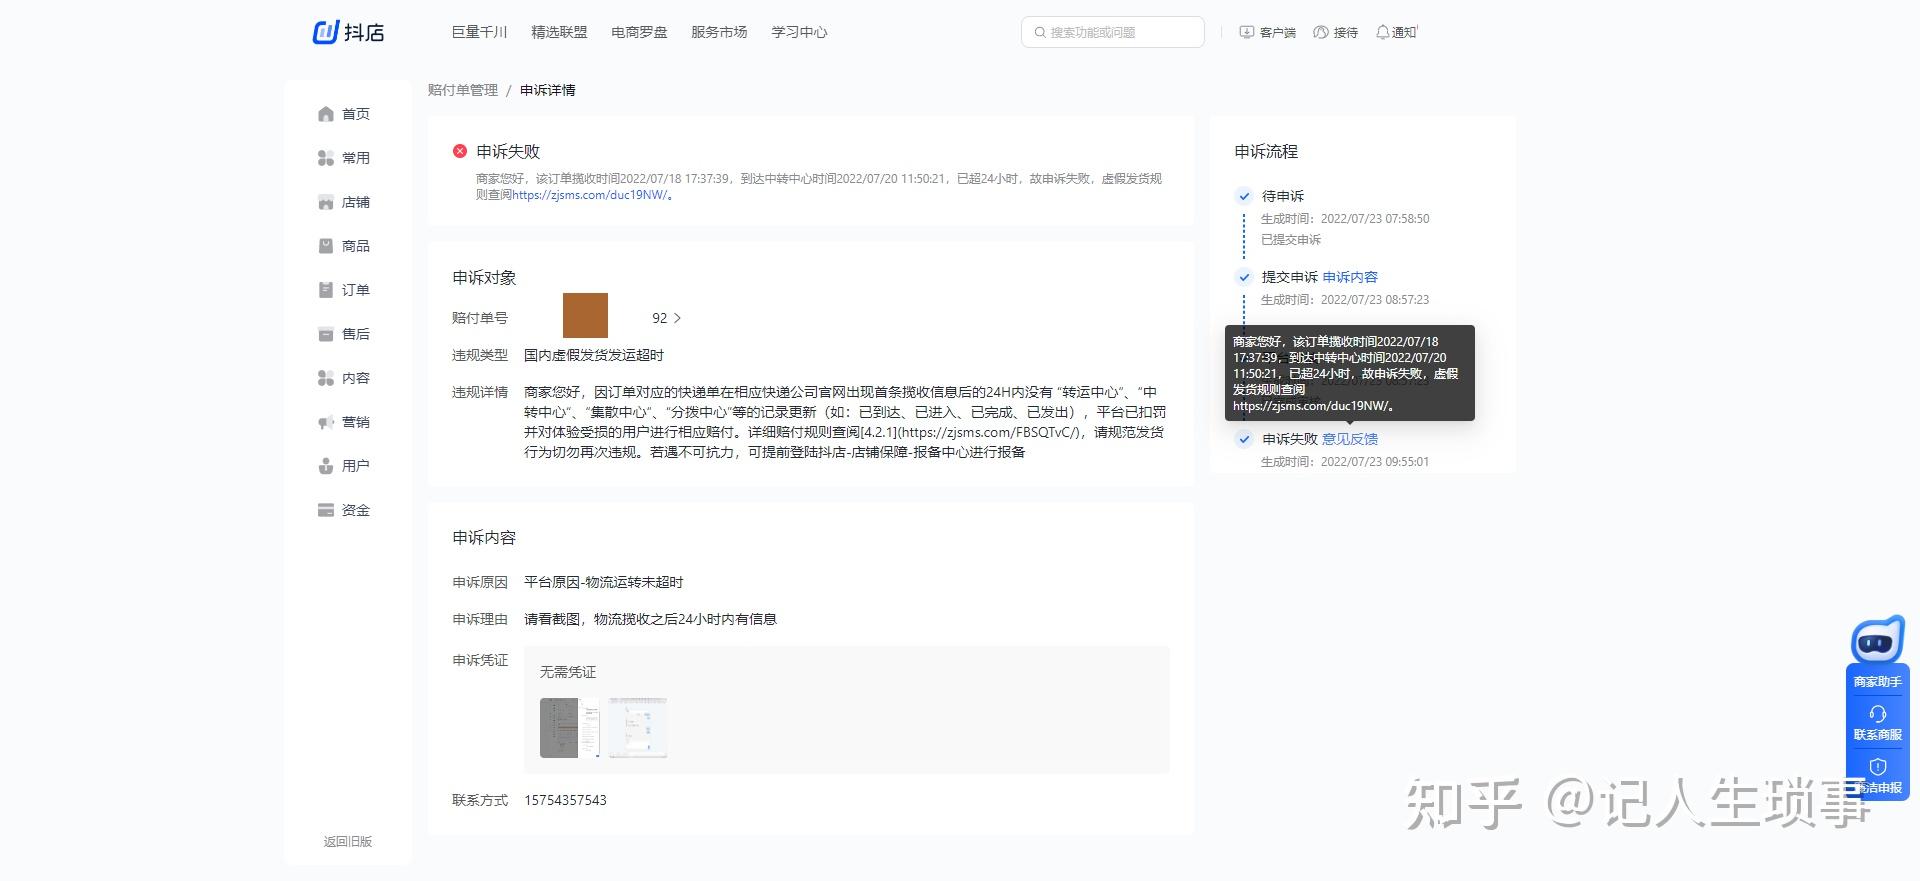Click the 客户端 download icon
Viewport: 1920px width, 881px height.
(1246, 32)
